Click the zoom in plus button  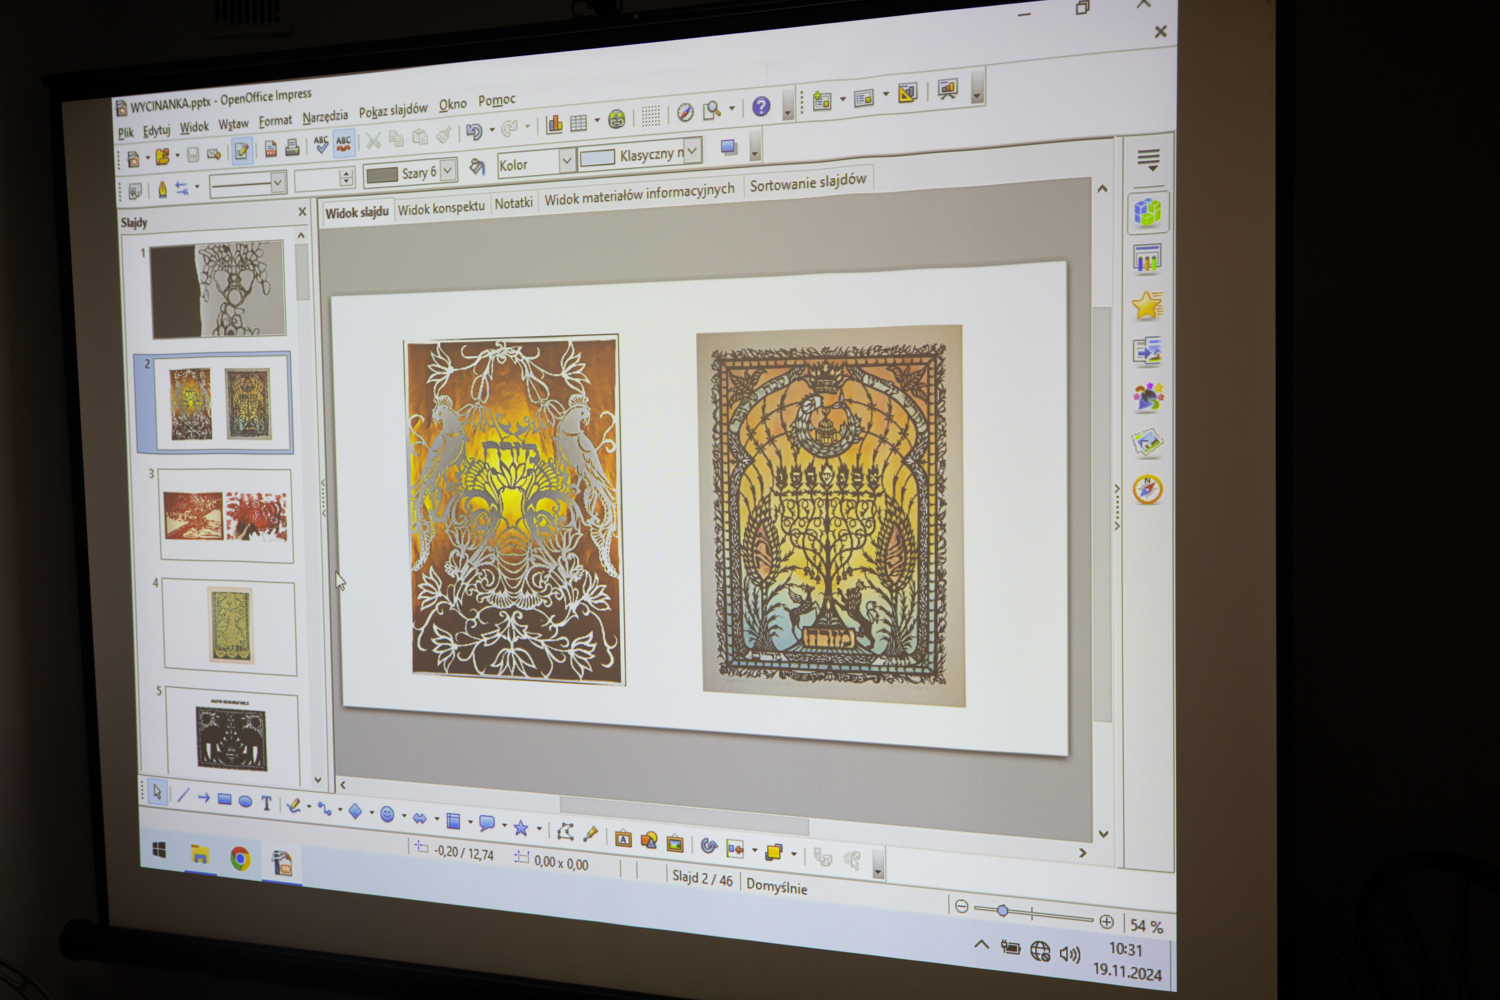click(1106, 921)
